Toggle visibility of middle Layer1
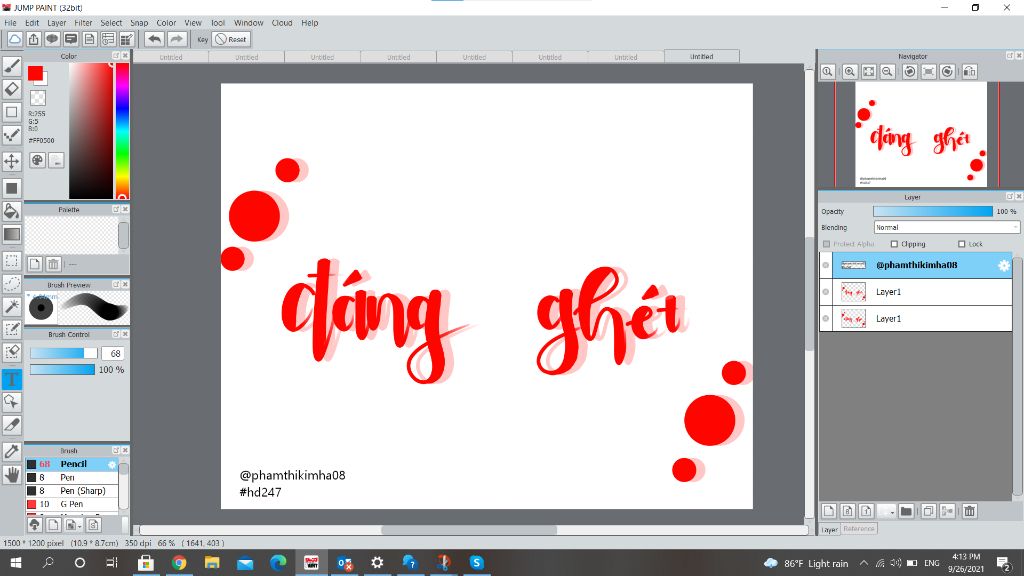1024x576 pixels. tap(826, 292)
